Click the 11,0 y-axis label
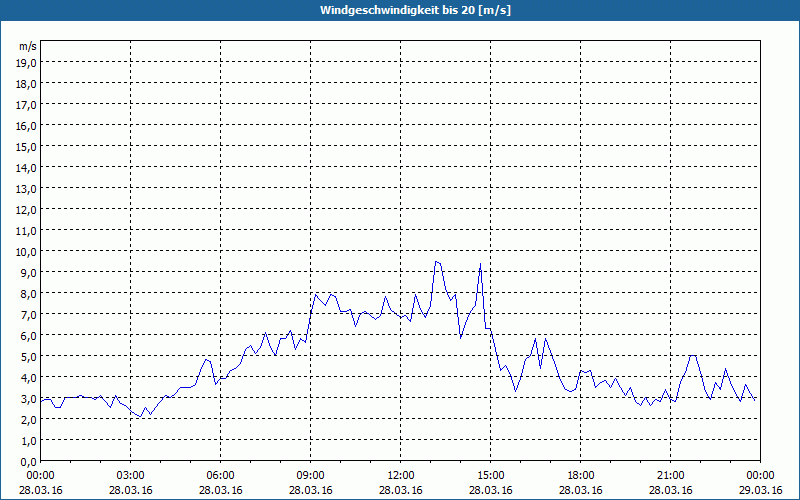 (x=27, y=231)
